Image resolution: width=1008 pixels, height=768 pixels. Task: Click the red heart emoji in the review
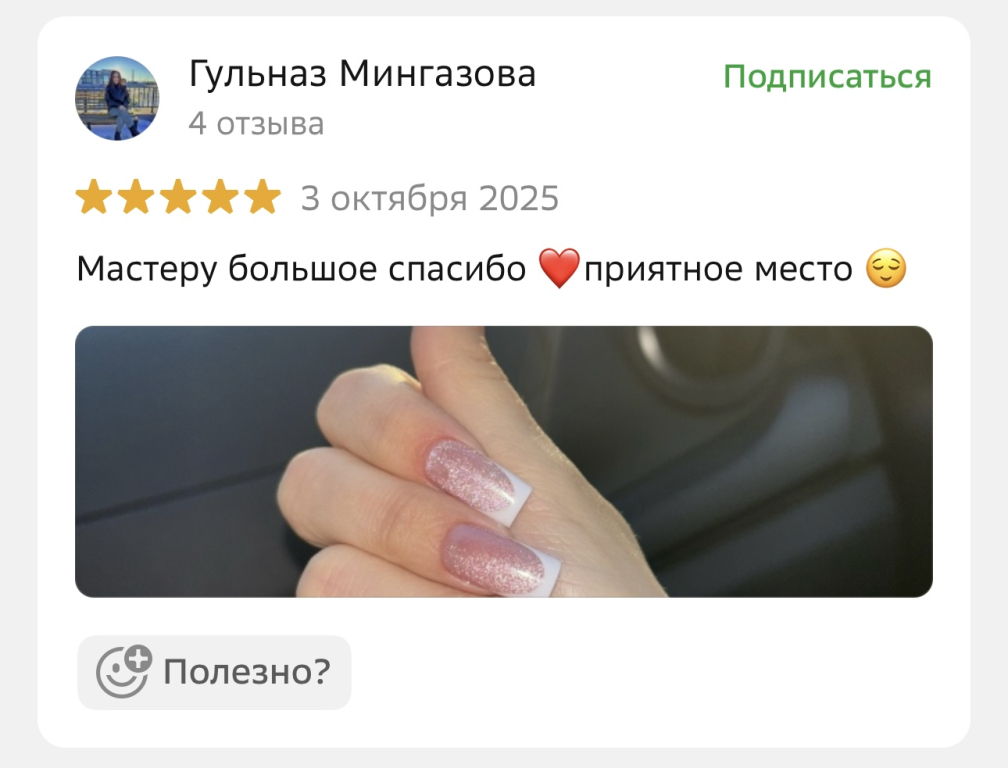pyautogui.click(x=559, y=269)
